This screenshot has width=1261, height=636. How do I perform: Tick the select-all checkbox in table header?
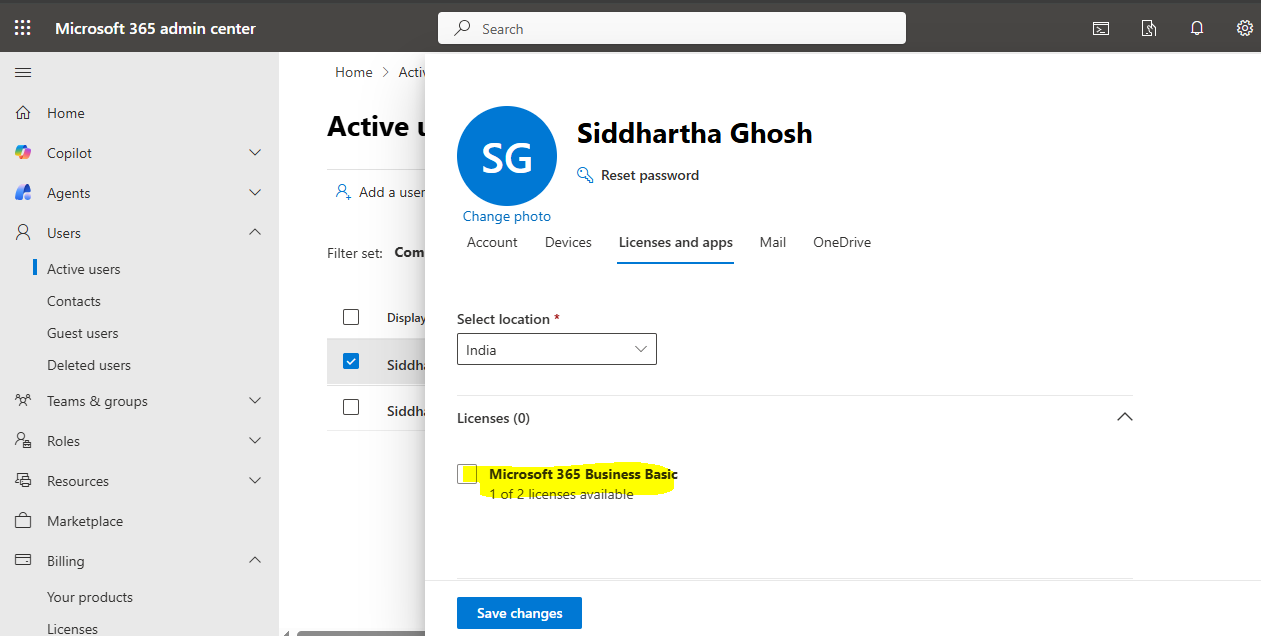(351, 317)
